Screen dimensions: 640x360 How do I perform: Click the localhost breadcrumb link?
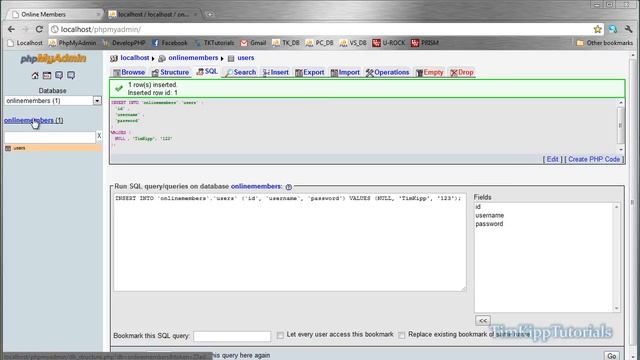(x=135, y=58)
